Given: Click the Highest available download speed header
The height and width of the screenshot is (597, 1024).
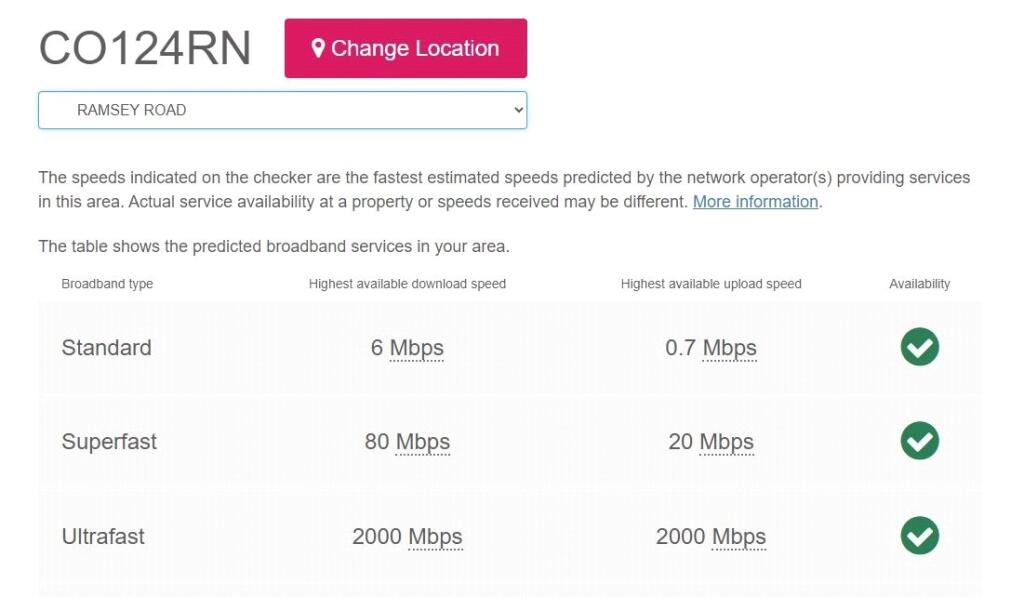Looking at the screenshot, I should point(407,284).
